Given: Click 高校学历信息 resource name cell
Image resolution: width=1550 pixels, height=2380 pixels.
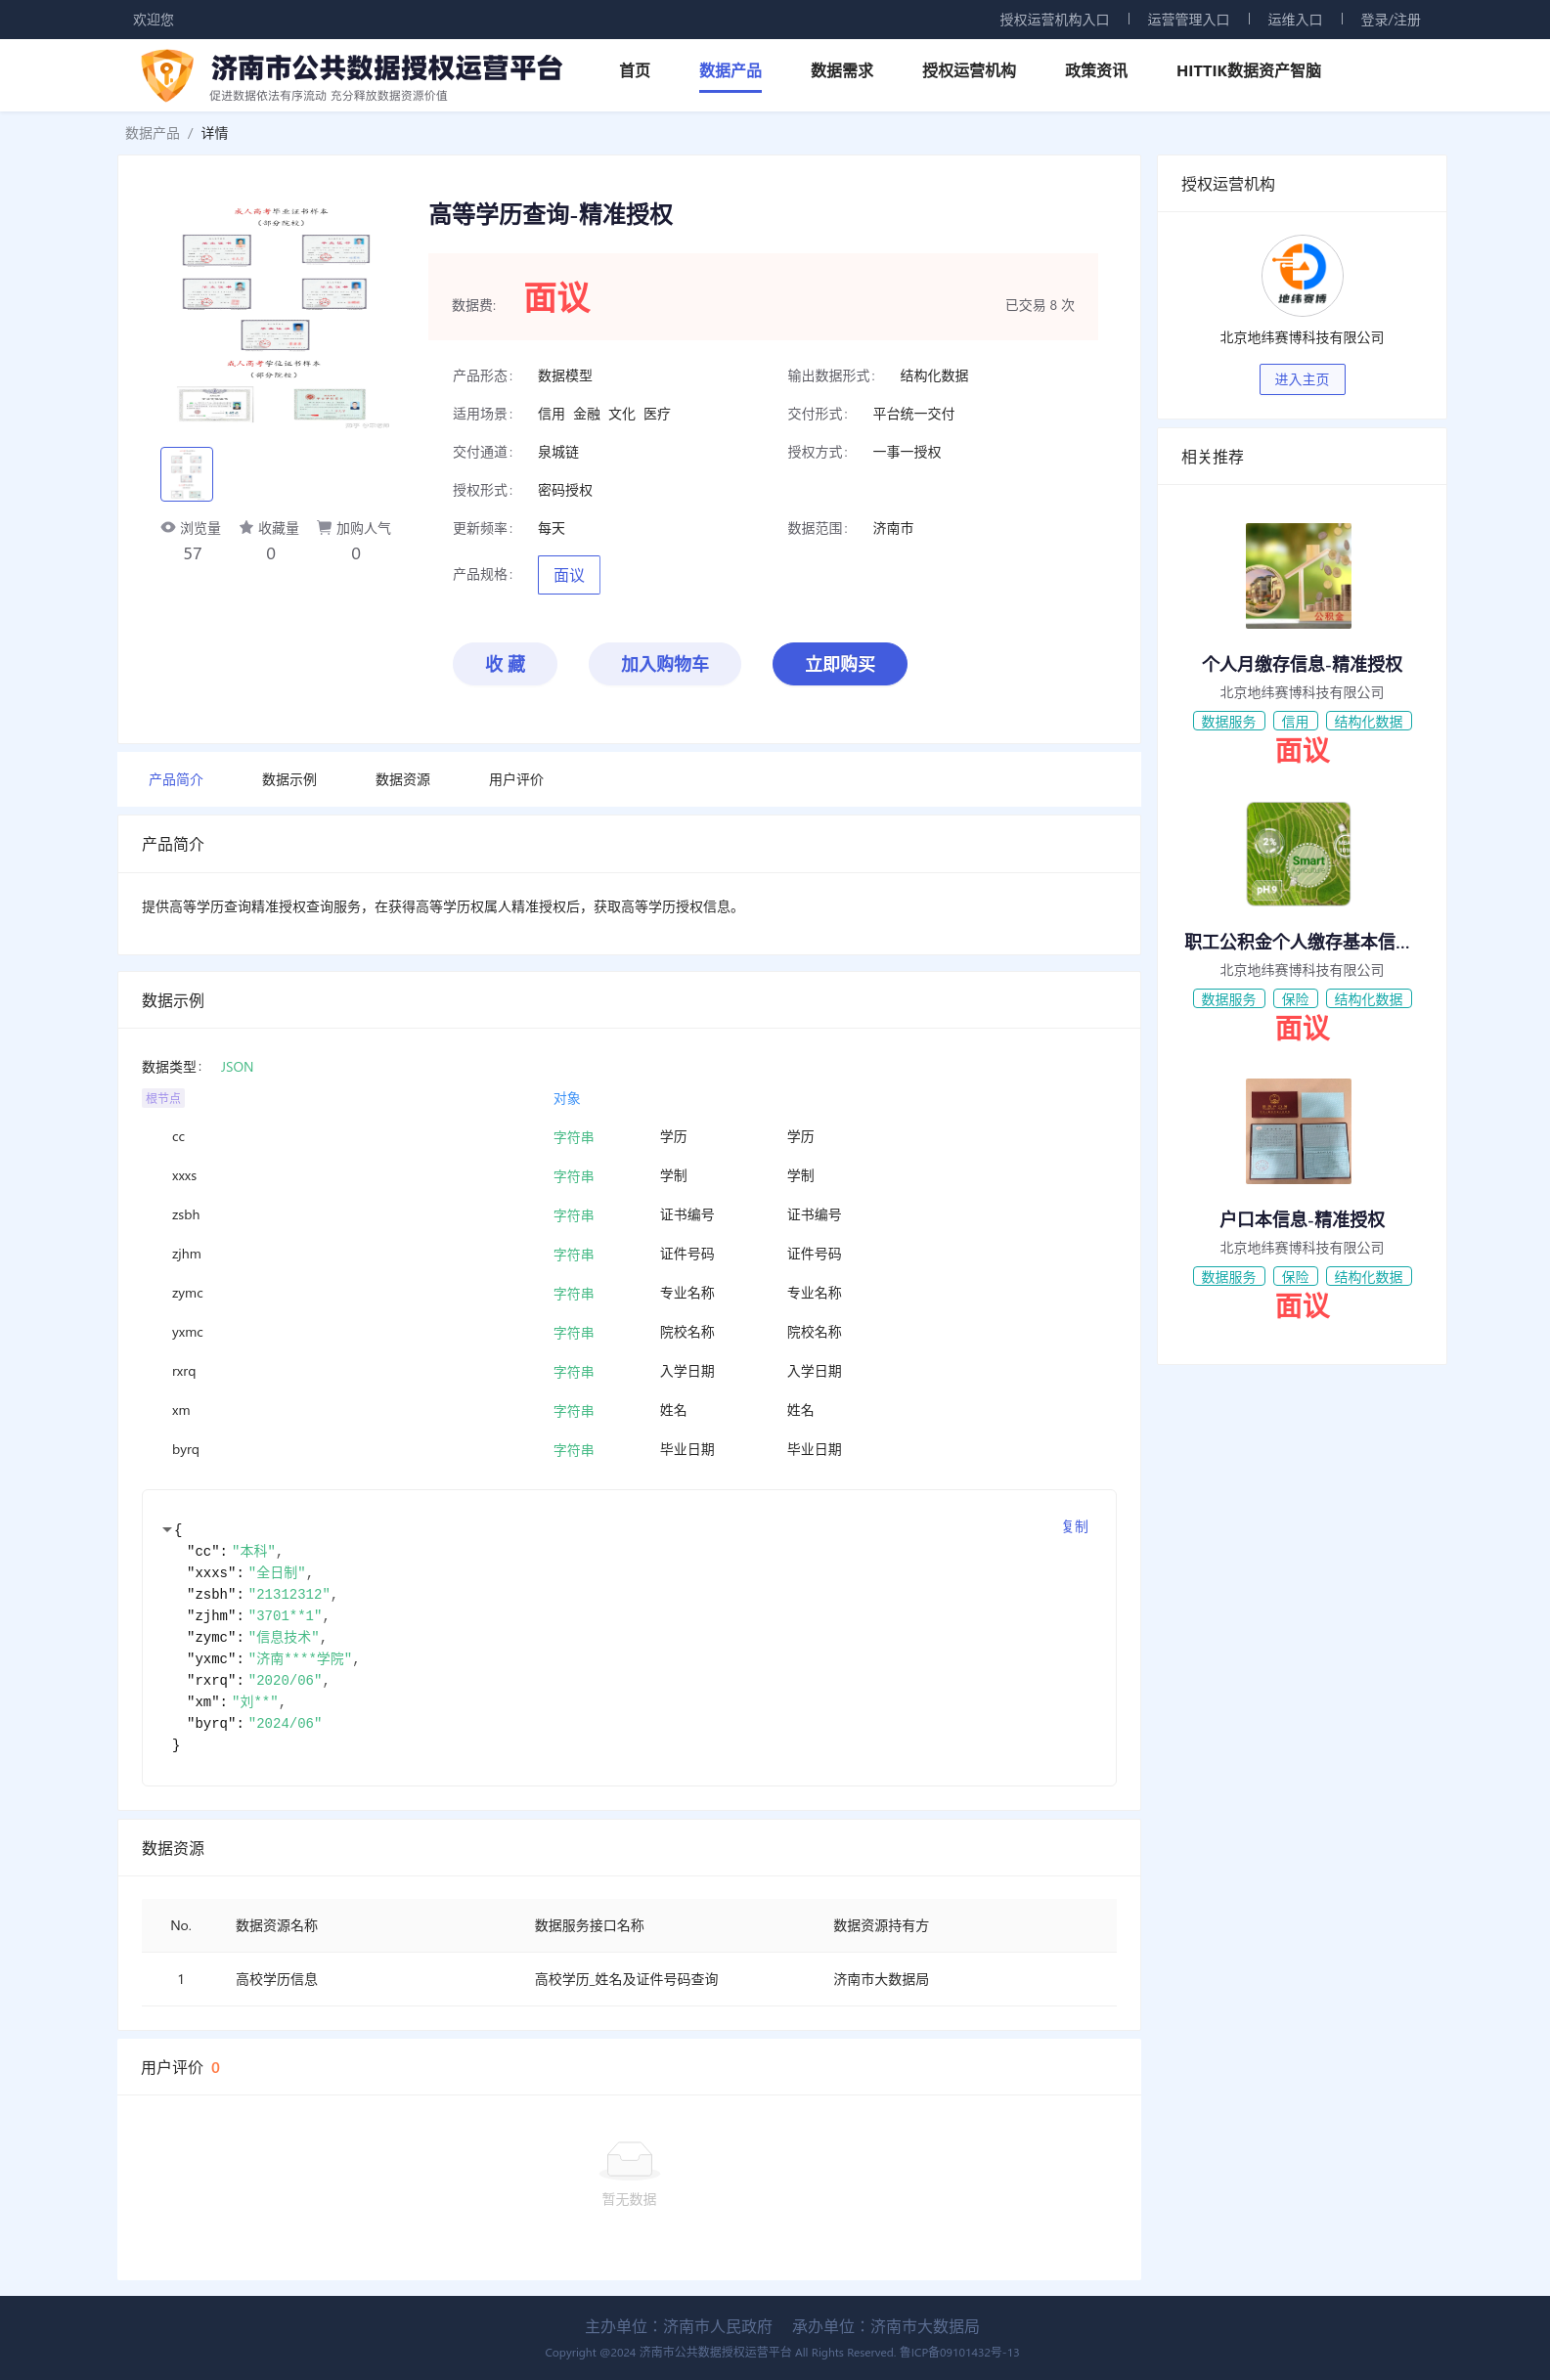Looking at the screenshot, I should [276, 1979].
